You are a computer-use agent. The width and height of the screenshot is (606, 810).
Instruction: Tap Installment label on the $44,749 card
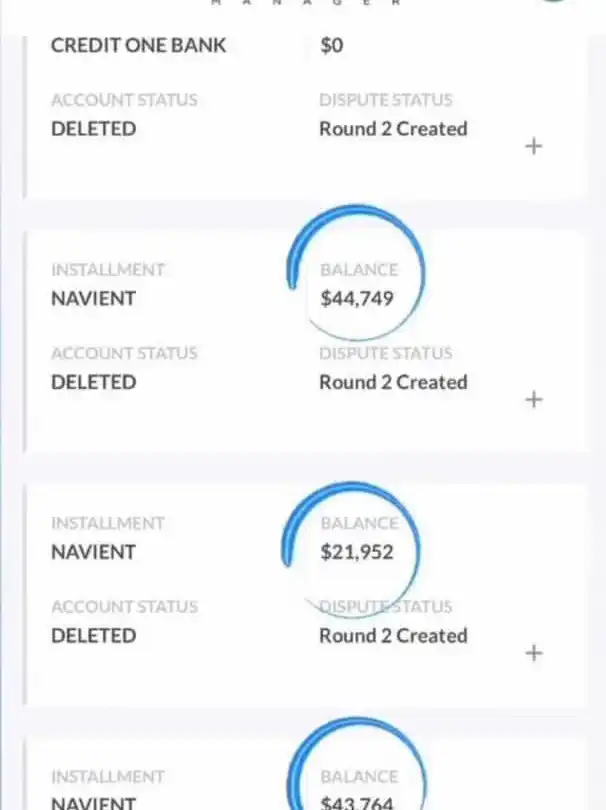(108, 270)
